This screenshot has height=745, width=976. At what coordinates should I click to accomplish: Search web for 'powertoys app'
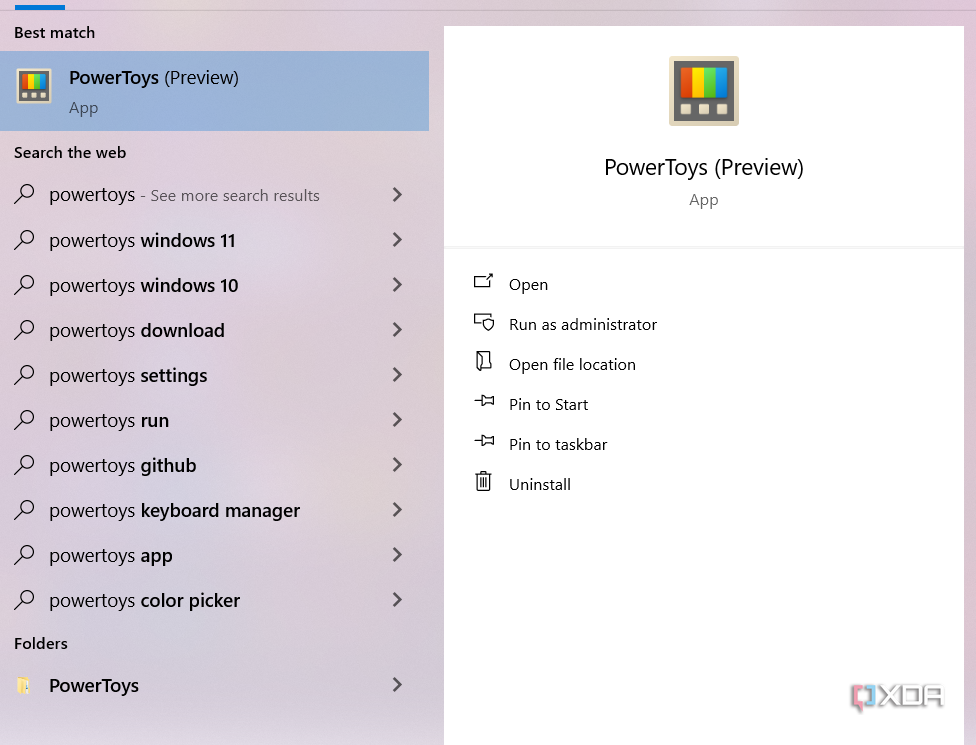[x=214, y=555]
